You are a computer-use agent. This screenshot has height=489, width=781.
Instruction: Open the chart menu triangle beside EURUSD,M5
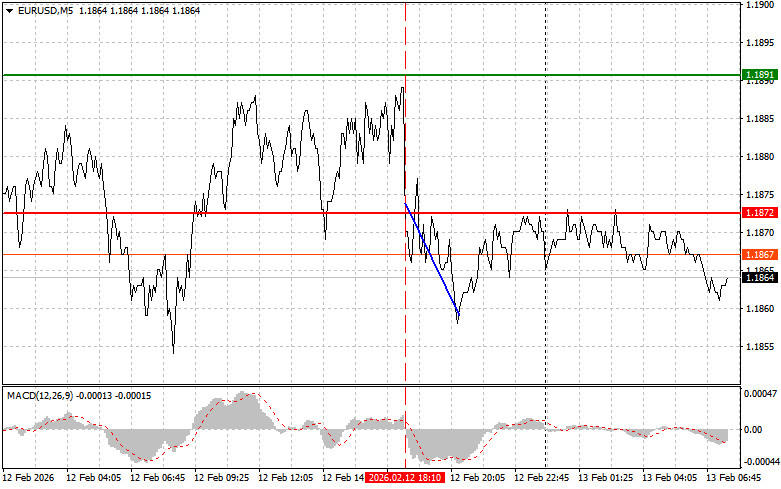(9, 10)
